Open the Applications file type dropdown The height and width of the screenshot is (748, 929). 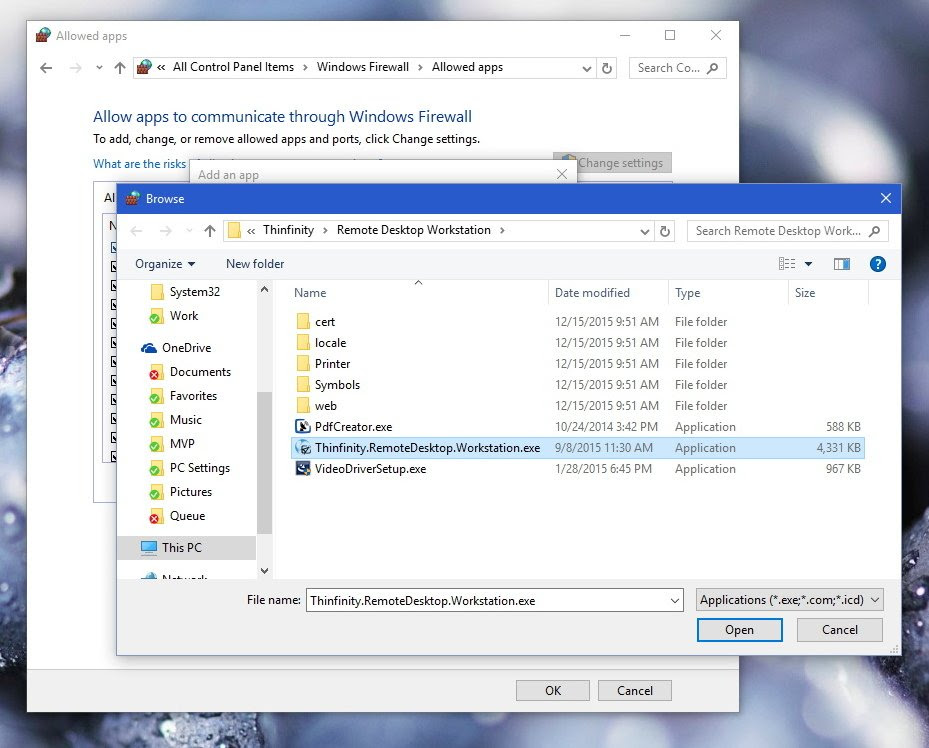pyautogui.click(x=790, y=600)
